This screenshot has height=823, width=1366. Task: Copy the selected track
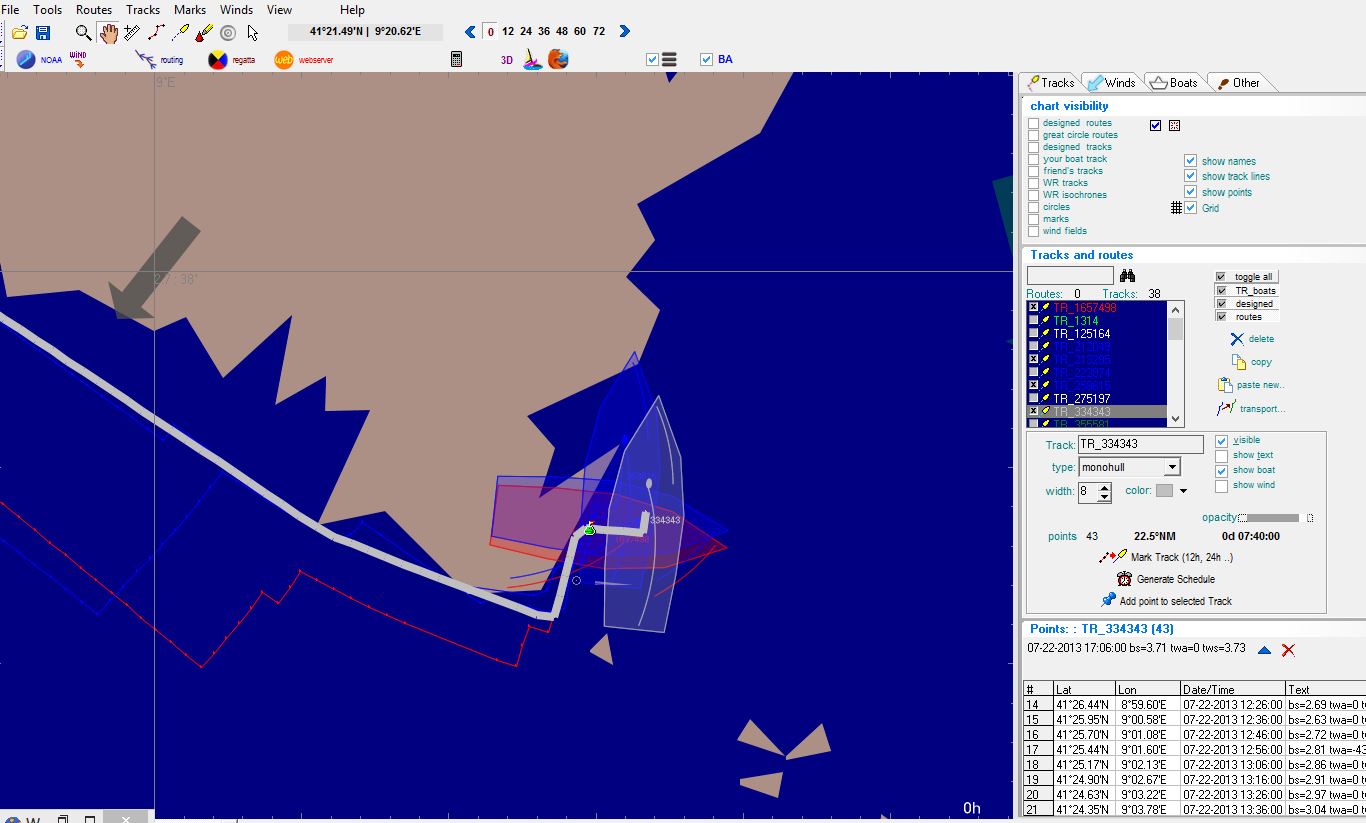point(1252,362)
